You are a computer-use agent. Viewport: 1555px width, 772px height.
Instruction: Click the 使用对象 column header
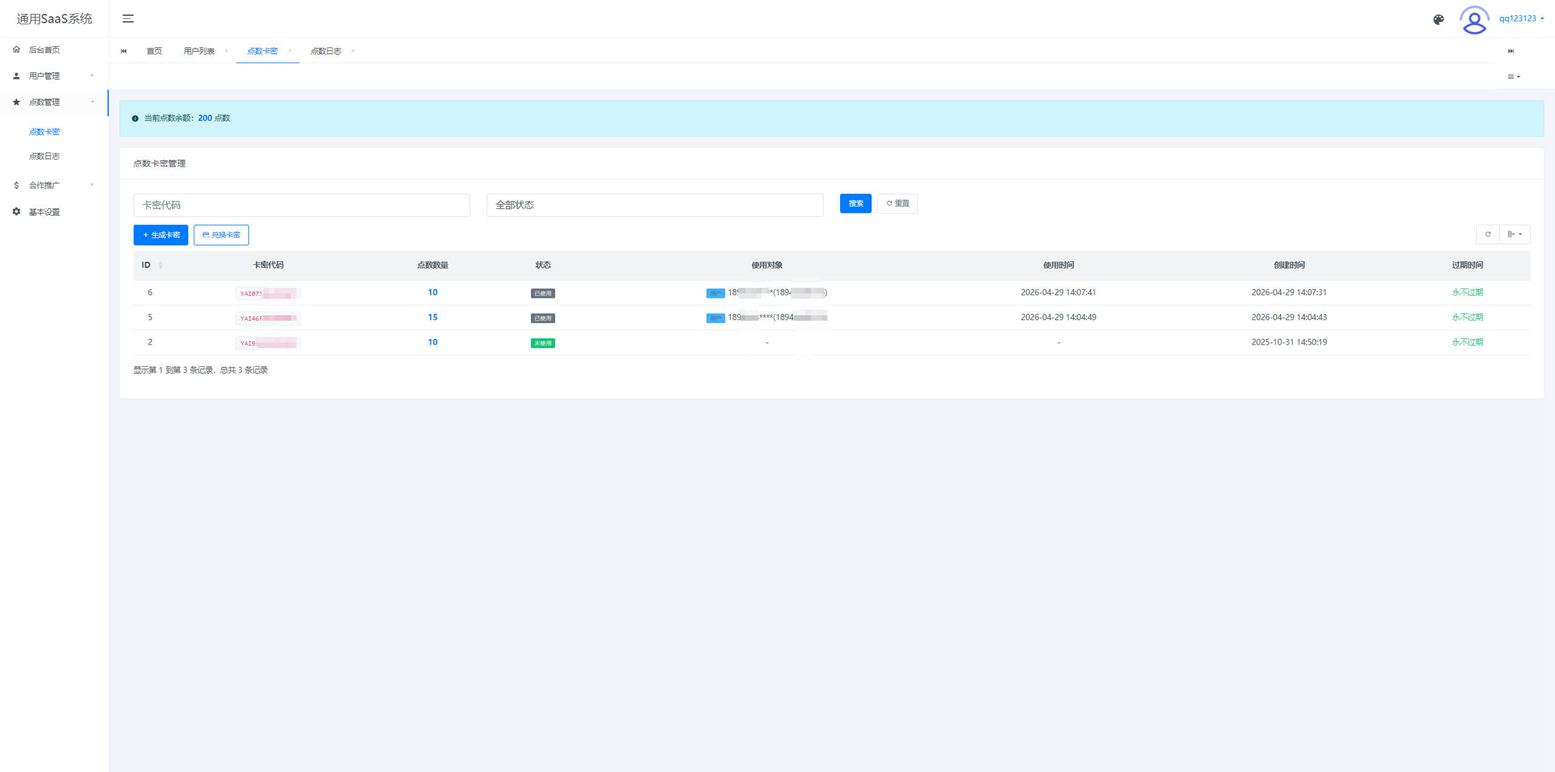point(767,265)
